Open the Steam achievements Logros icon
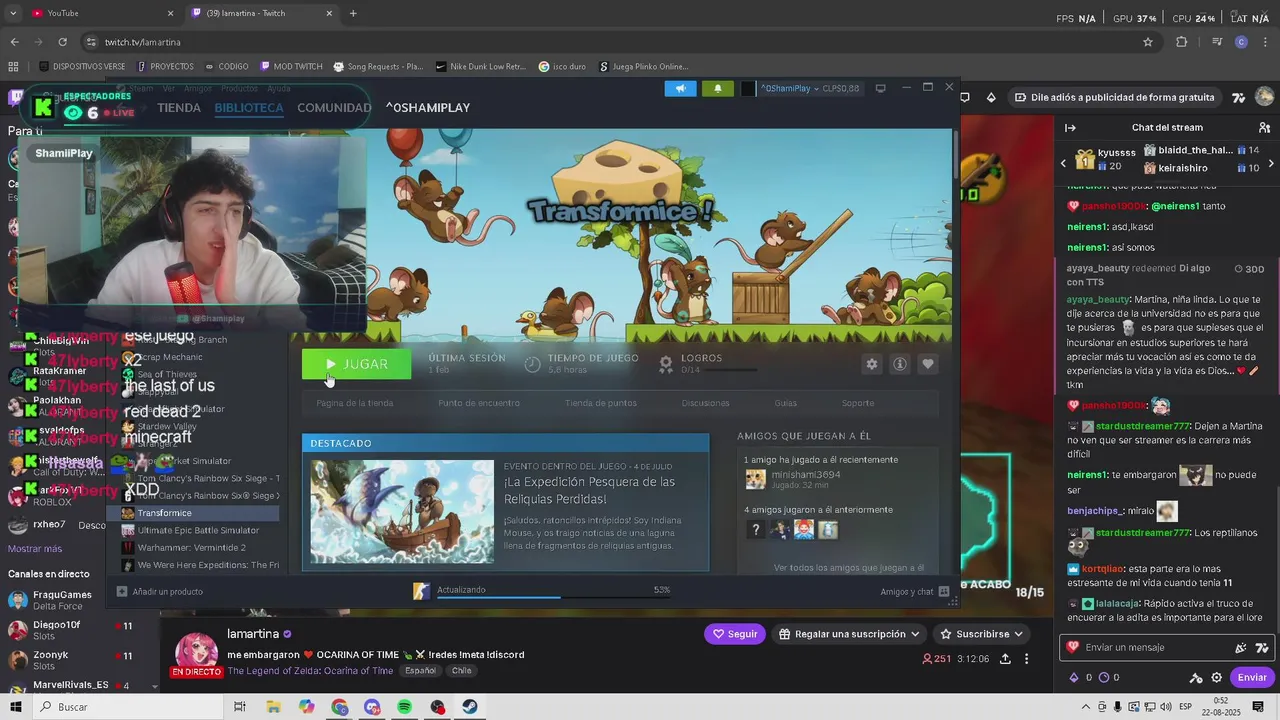Image resolution: width=1280 pixels, height=720 pixels. point(666,364)
